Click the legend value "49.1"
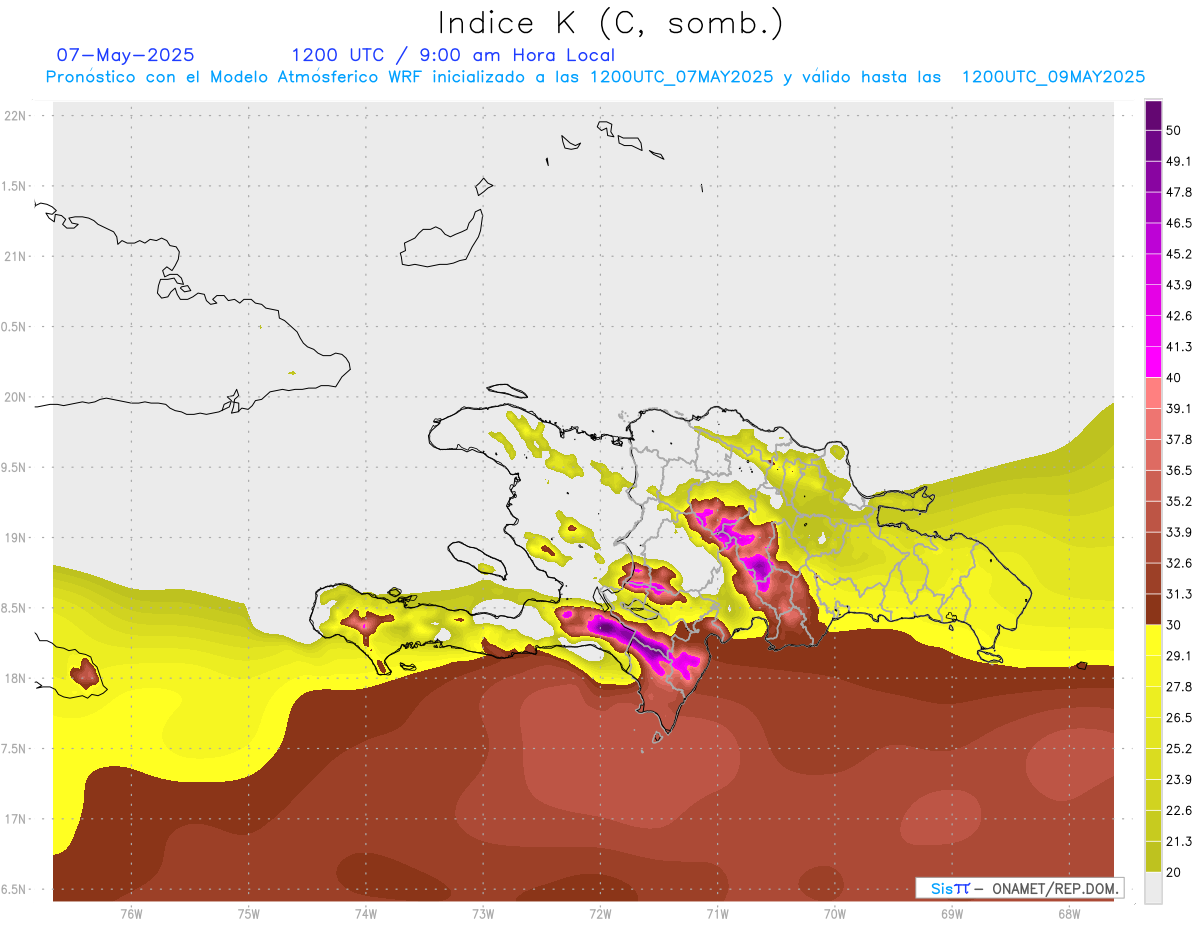The width and height of the screenshot is (1200, 927). (x=1179, y=161)
